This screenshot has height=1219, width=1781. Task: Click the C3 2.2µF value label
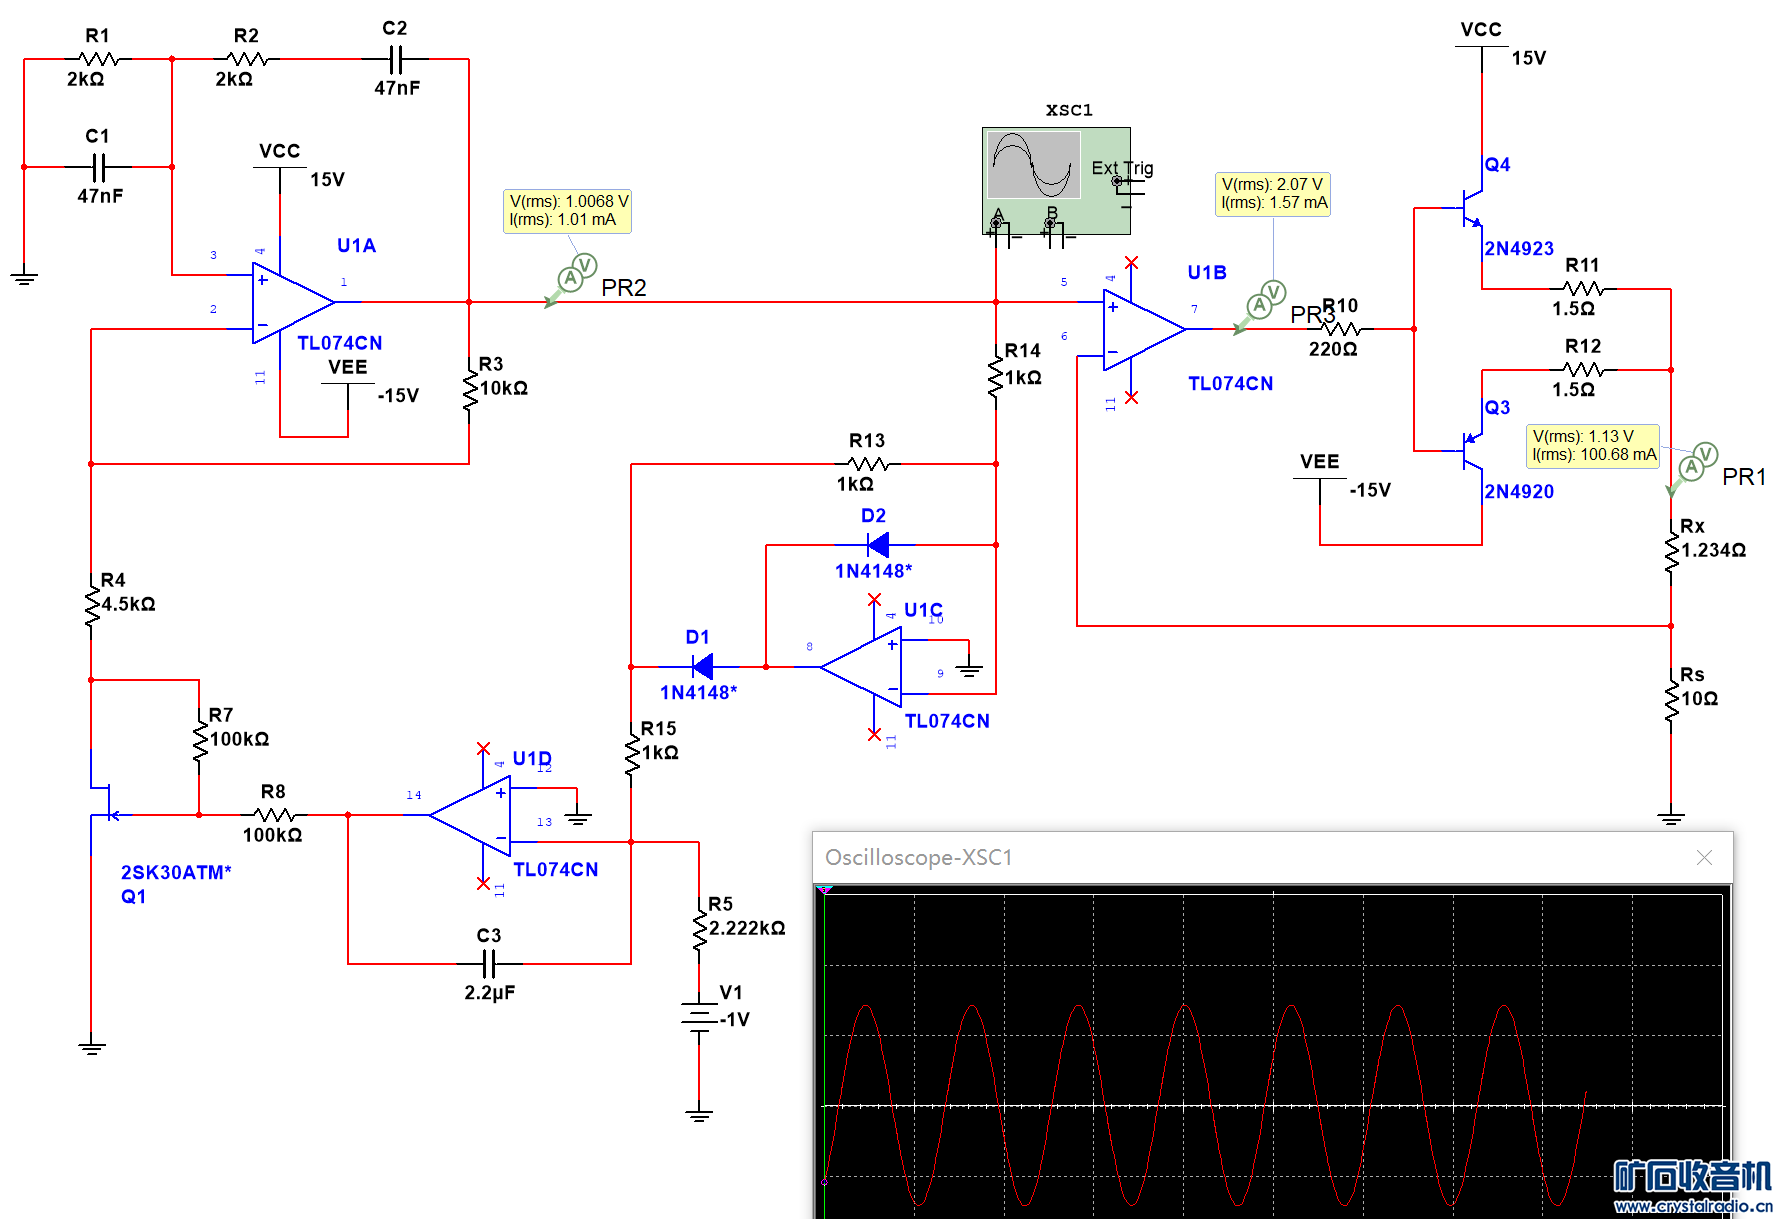tap(490, 993)
